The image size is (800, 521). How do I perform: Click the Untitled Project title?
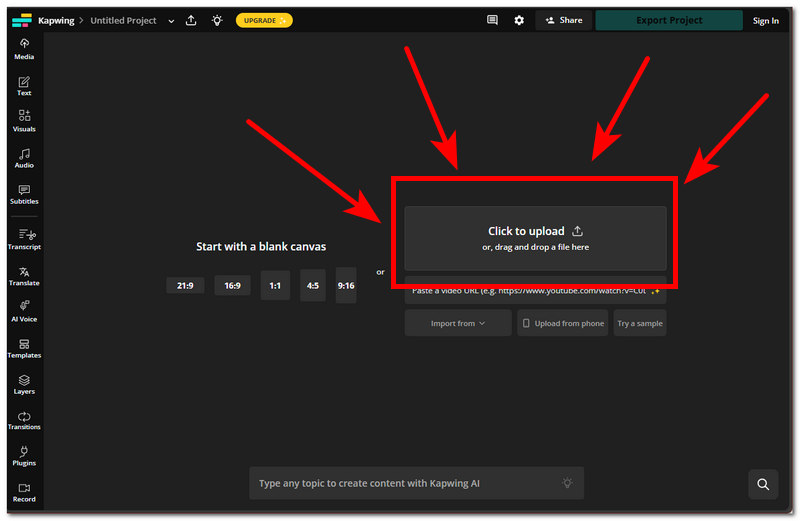pyautogui.click(x=123, y=20)
